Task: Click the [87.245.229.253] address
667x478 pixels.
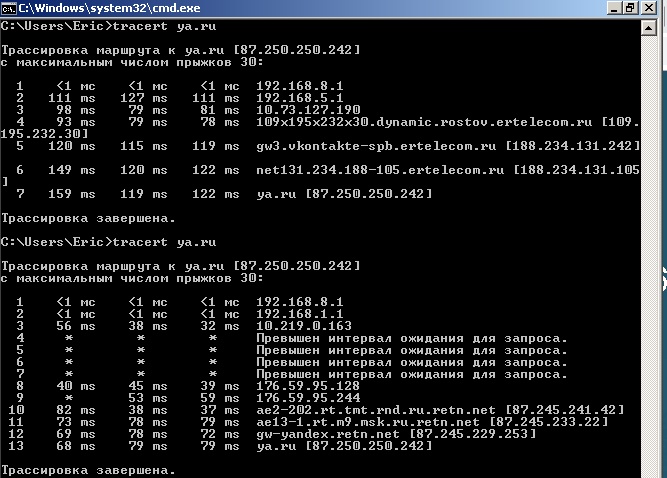Action: click(x=473, y=434)
